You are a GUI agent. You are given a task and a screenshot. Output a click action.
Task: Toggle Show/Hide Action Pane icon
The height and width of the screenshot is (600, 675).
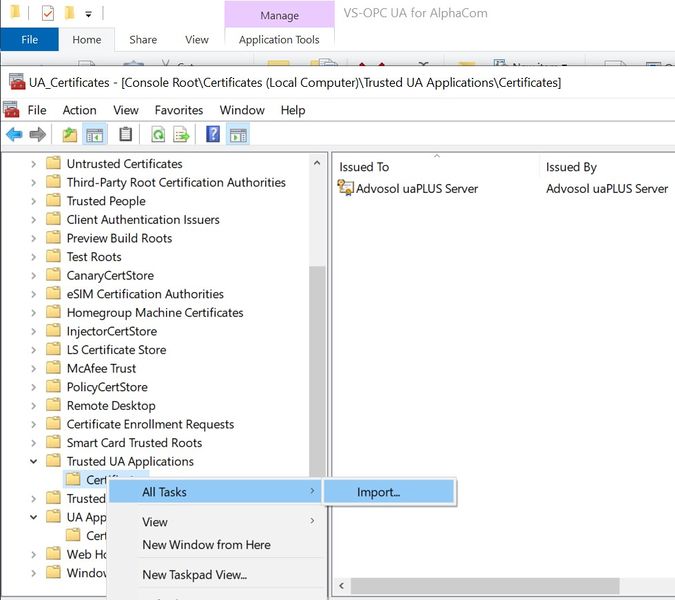point(238,135)
